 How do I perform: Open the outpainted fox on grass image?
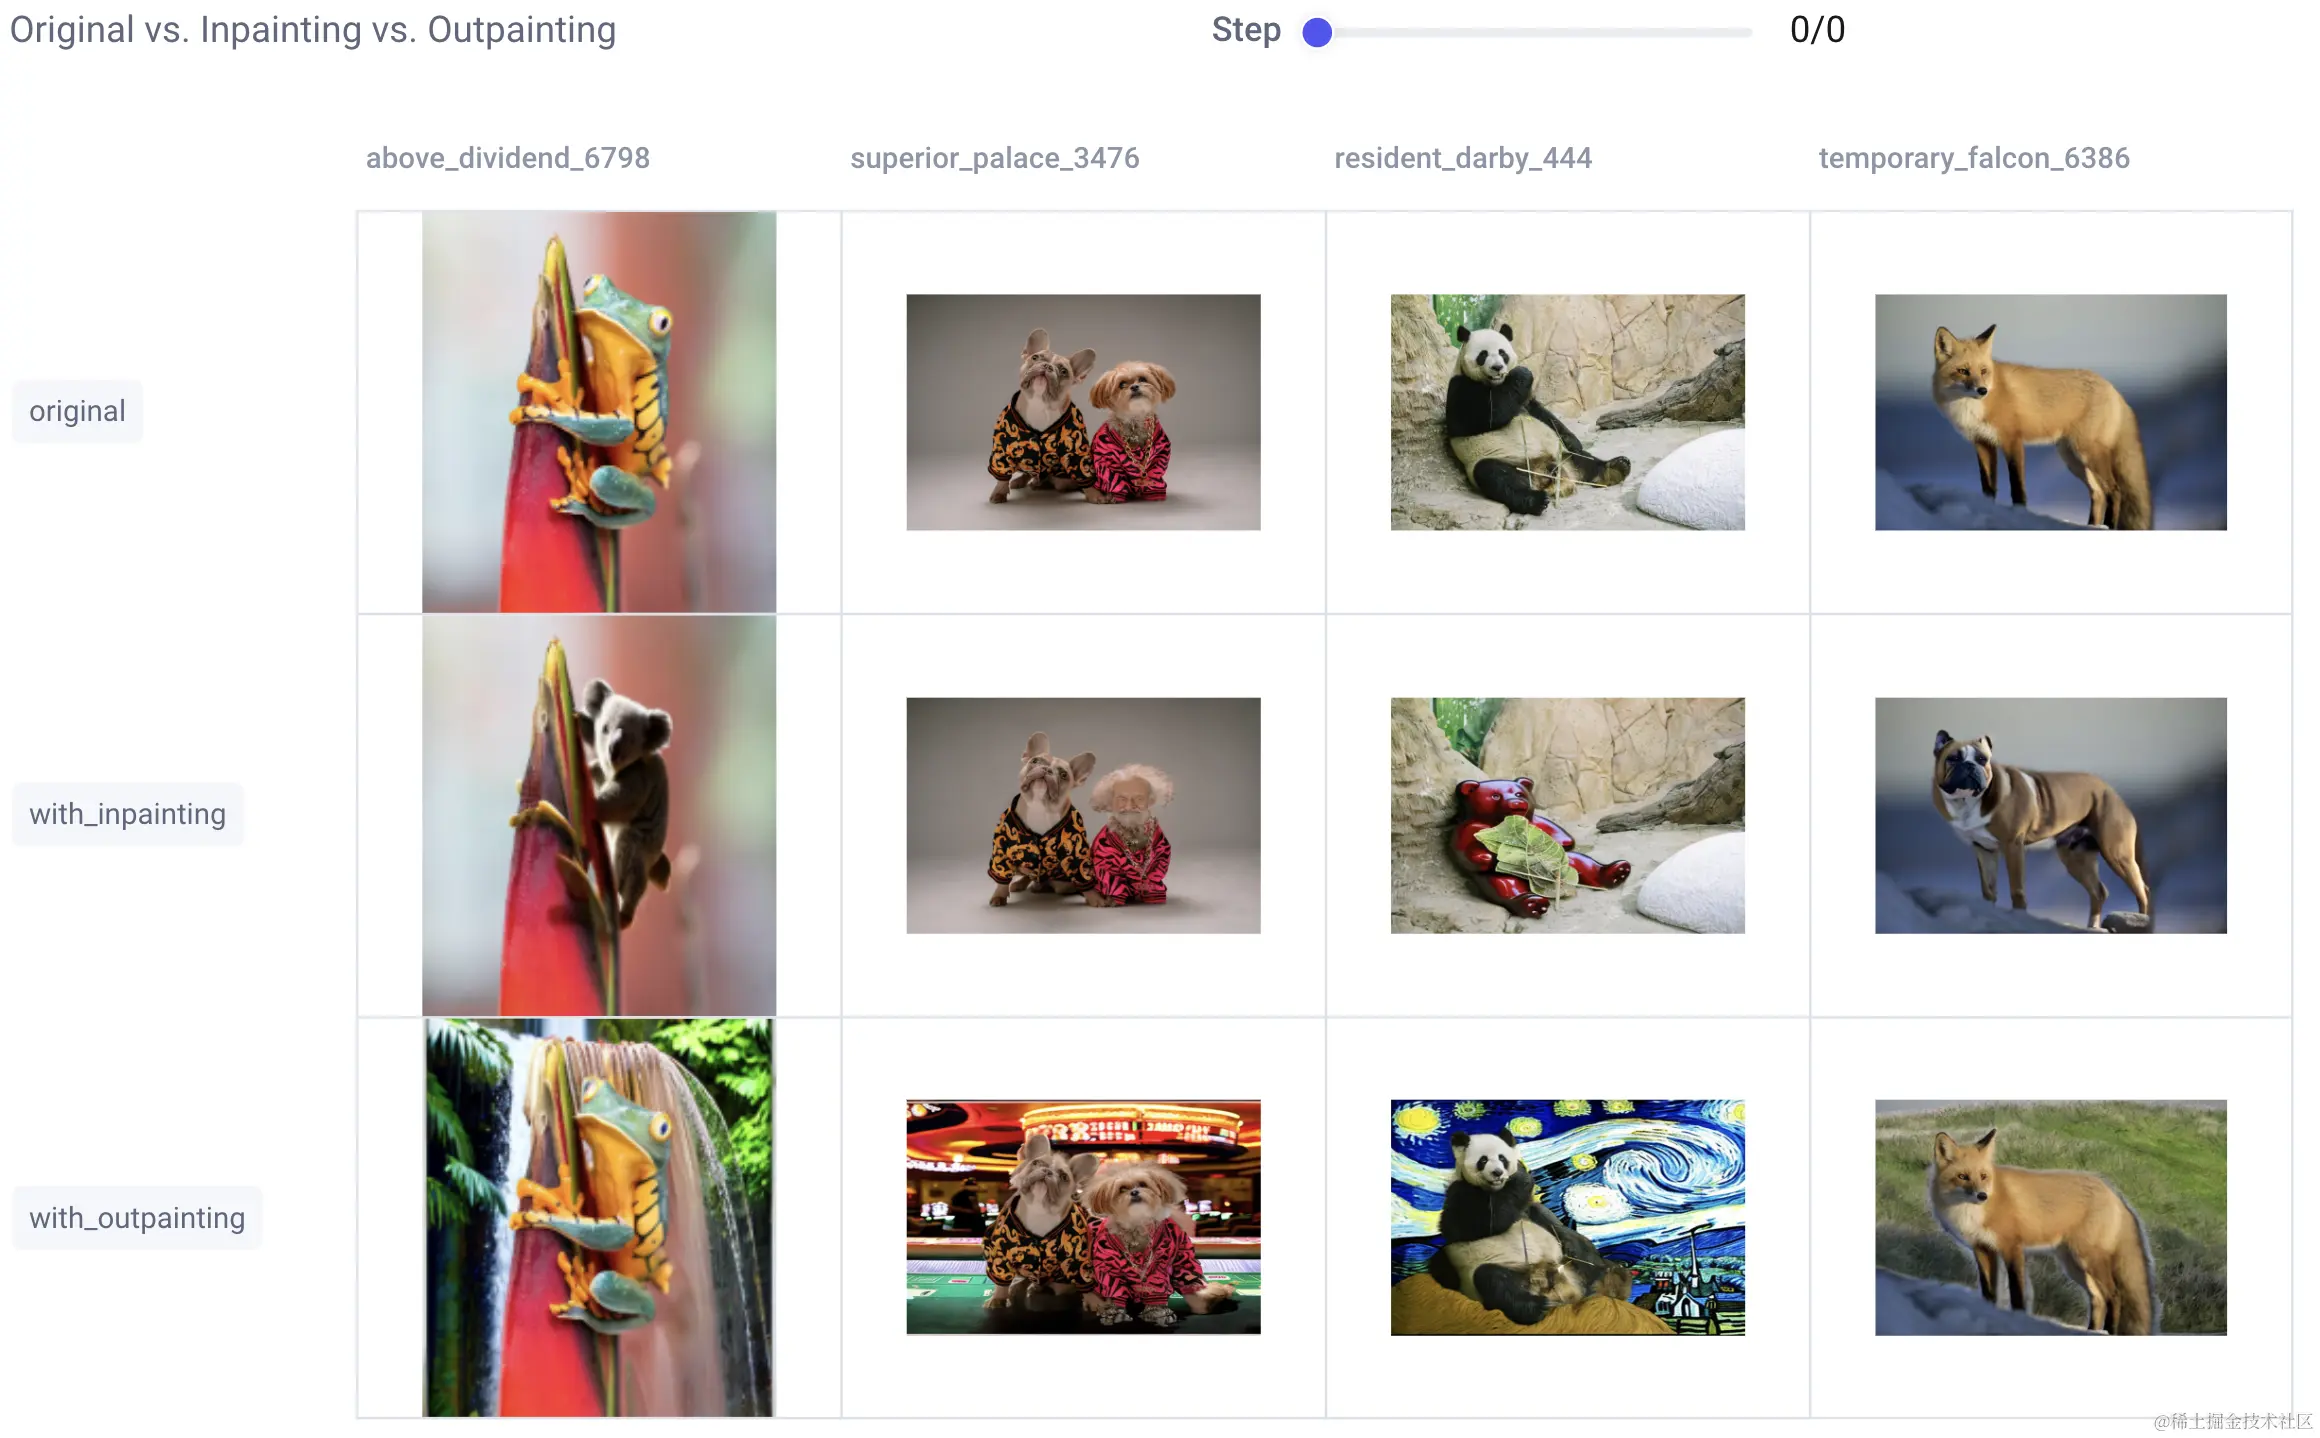2051,1217
